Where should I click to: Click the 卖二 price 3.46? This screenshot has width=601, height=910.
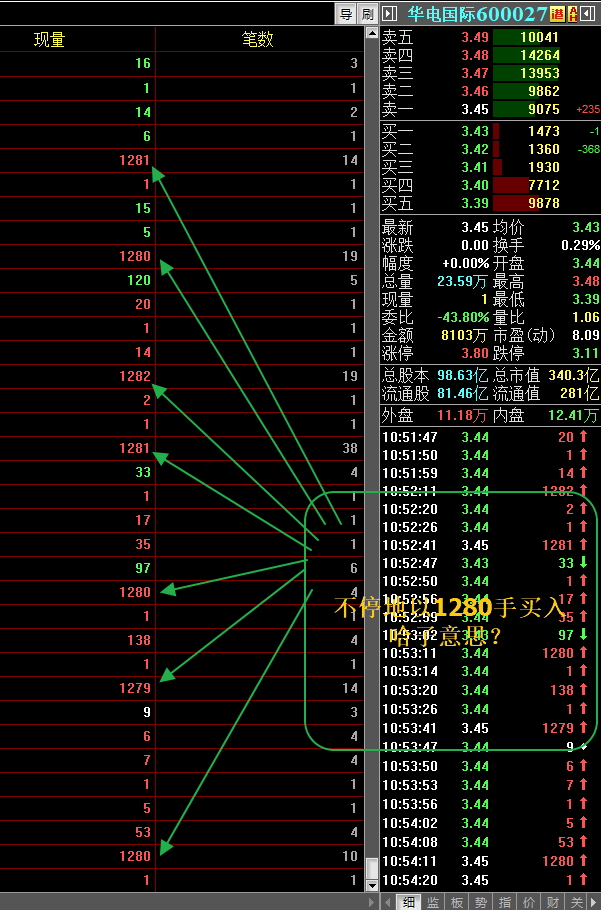[475, 92]
